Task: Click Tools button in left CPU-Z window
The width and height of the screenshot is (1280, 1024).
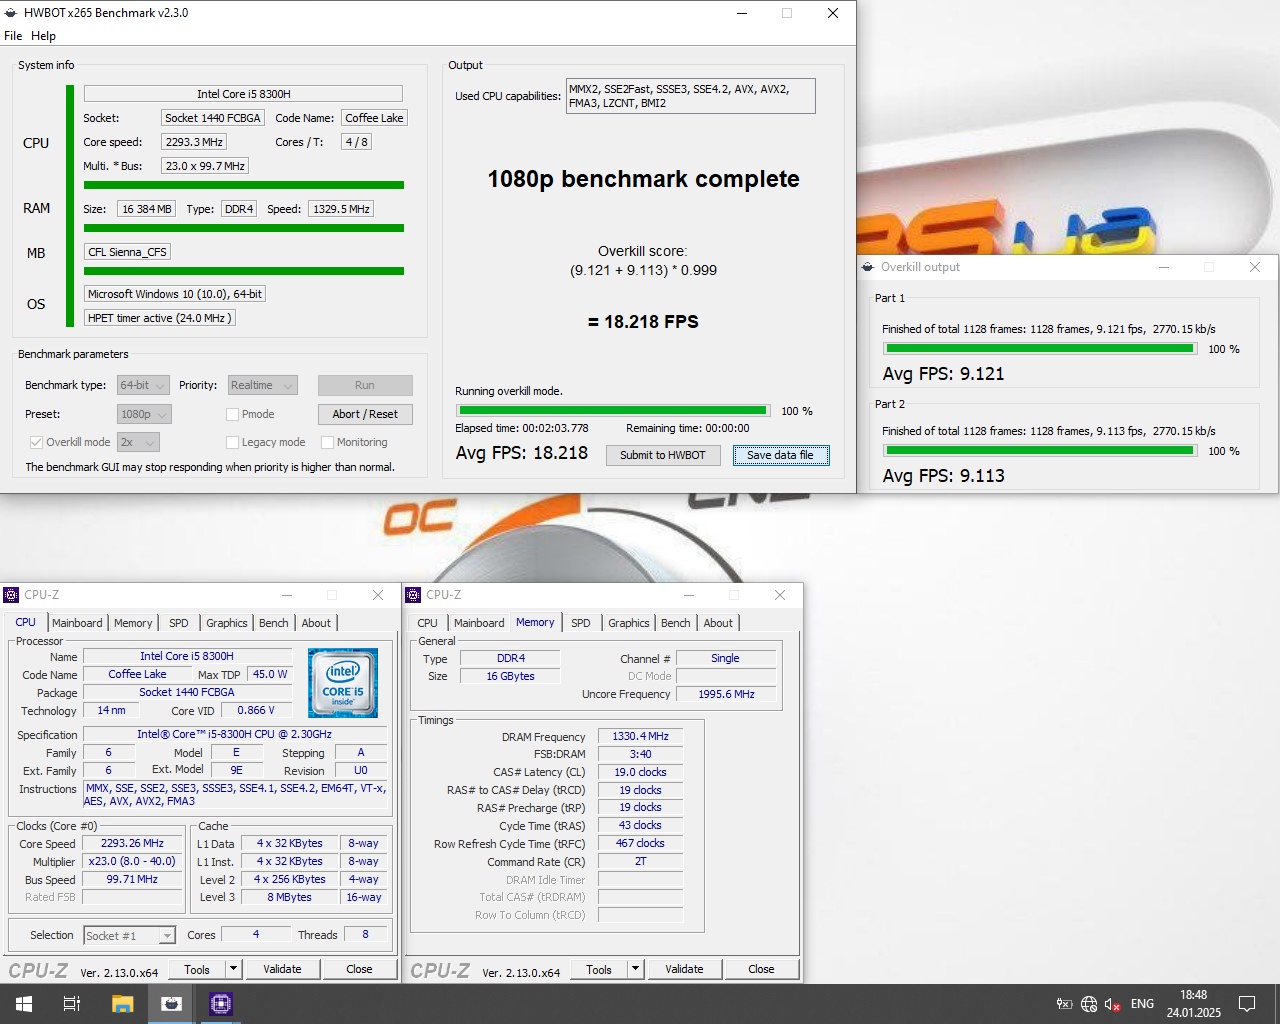Action: 197,969
